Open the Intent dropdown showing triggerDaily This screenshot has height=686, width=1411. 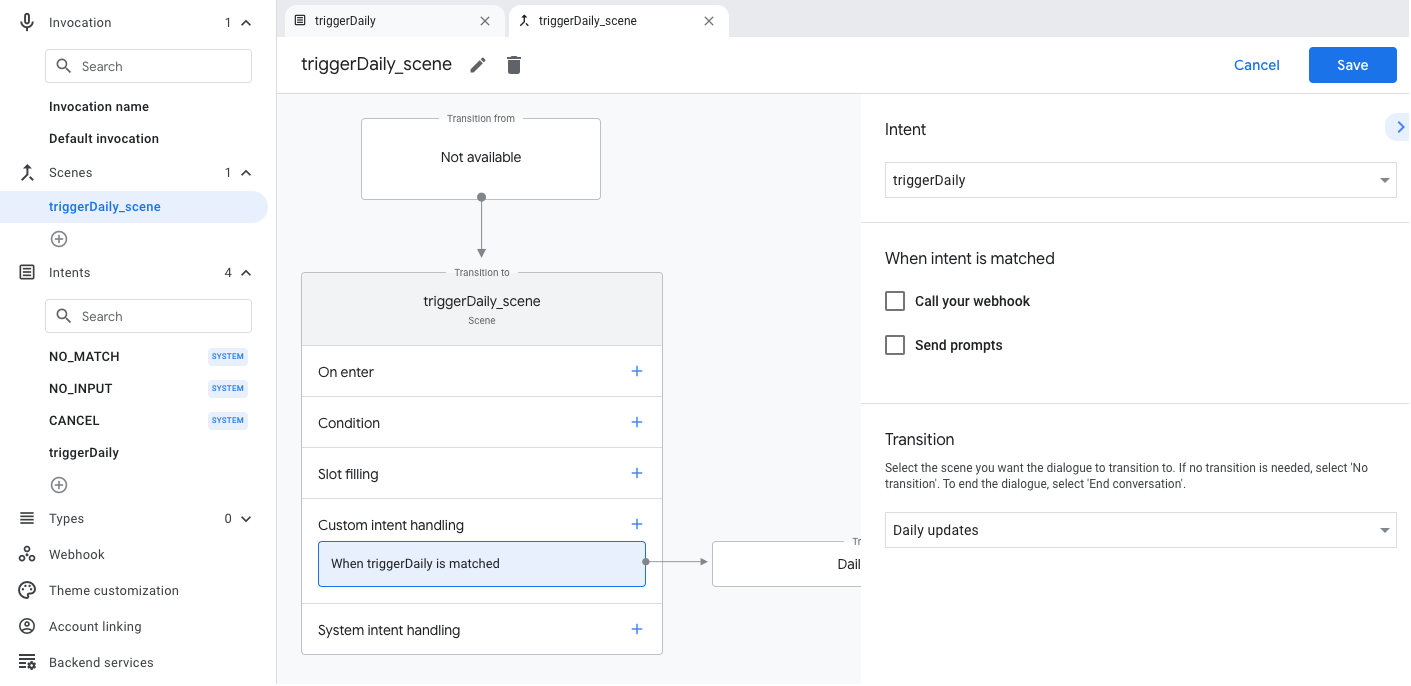point(1140,180)
